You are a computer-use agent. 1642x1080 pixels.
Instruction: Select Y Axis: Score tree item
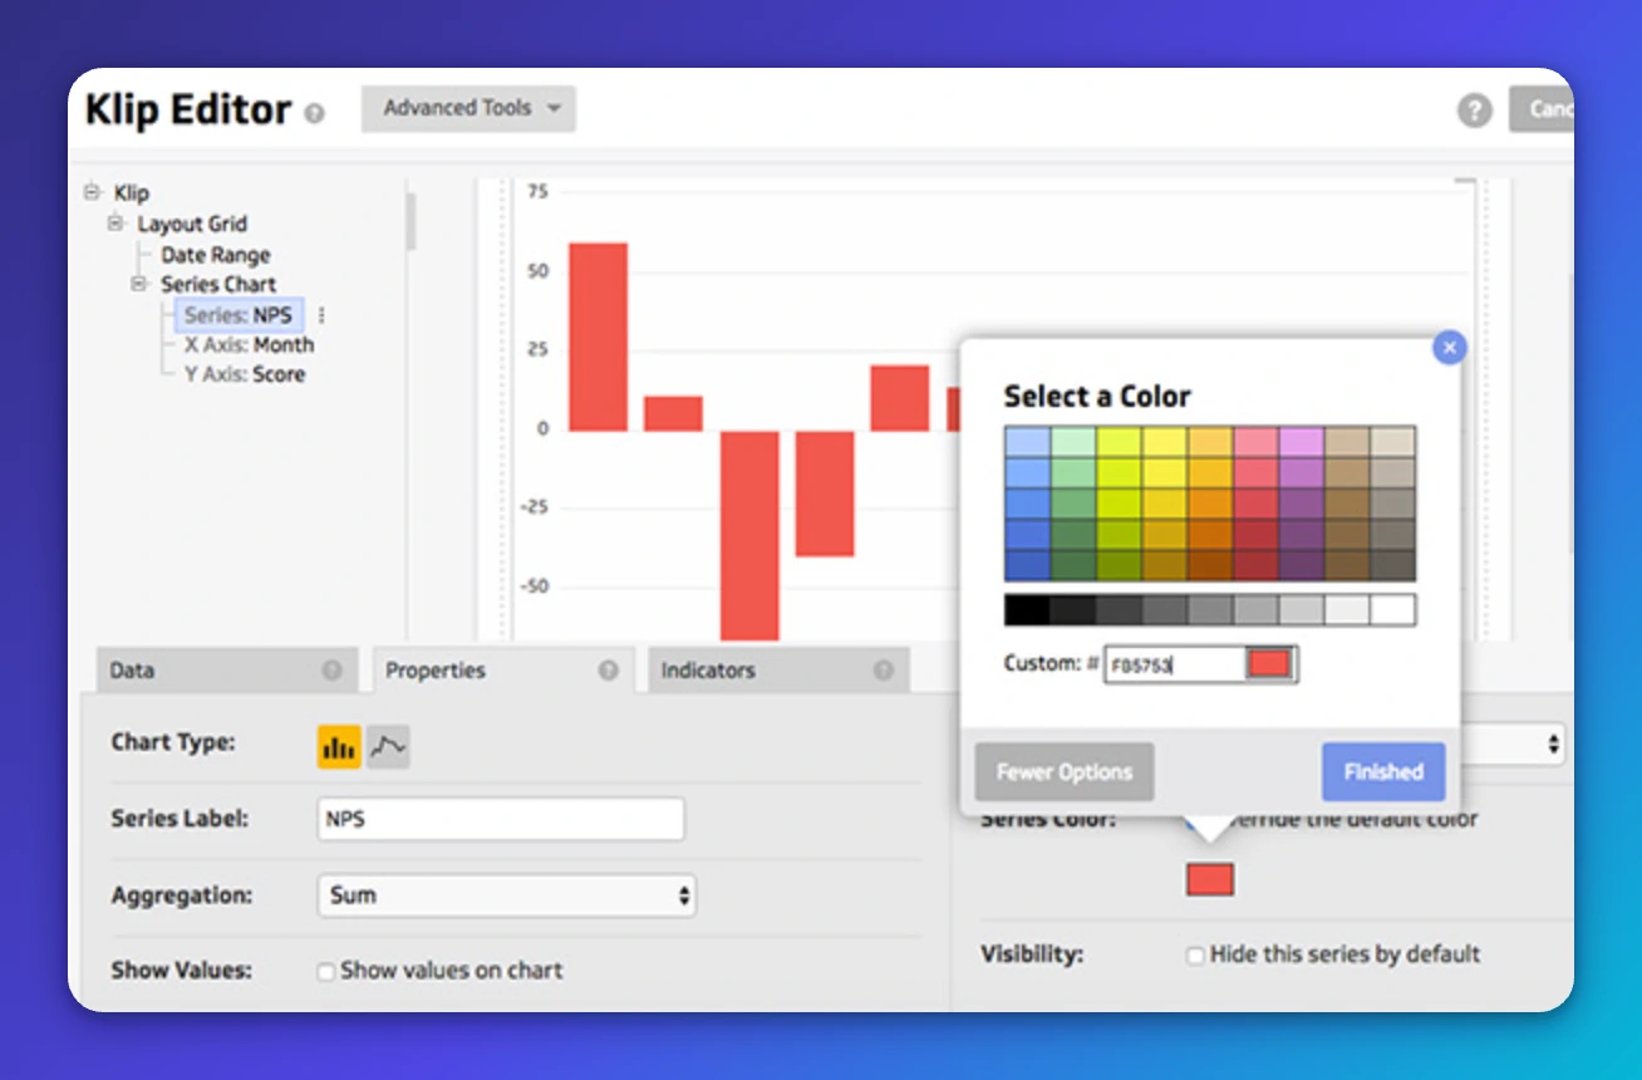click(244, 375)
